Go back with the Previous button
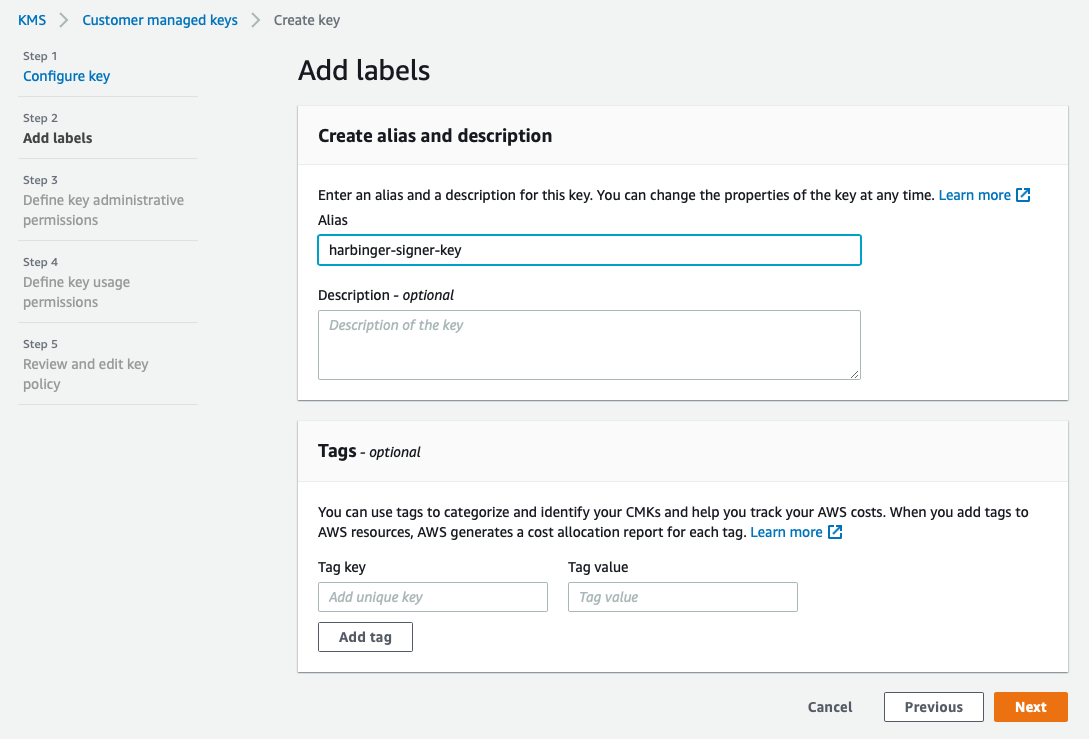This screenshot has width=1089, height=739. coord(933,707)
